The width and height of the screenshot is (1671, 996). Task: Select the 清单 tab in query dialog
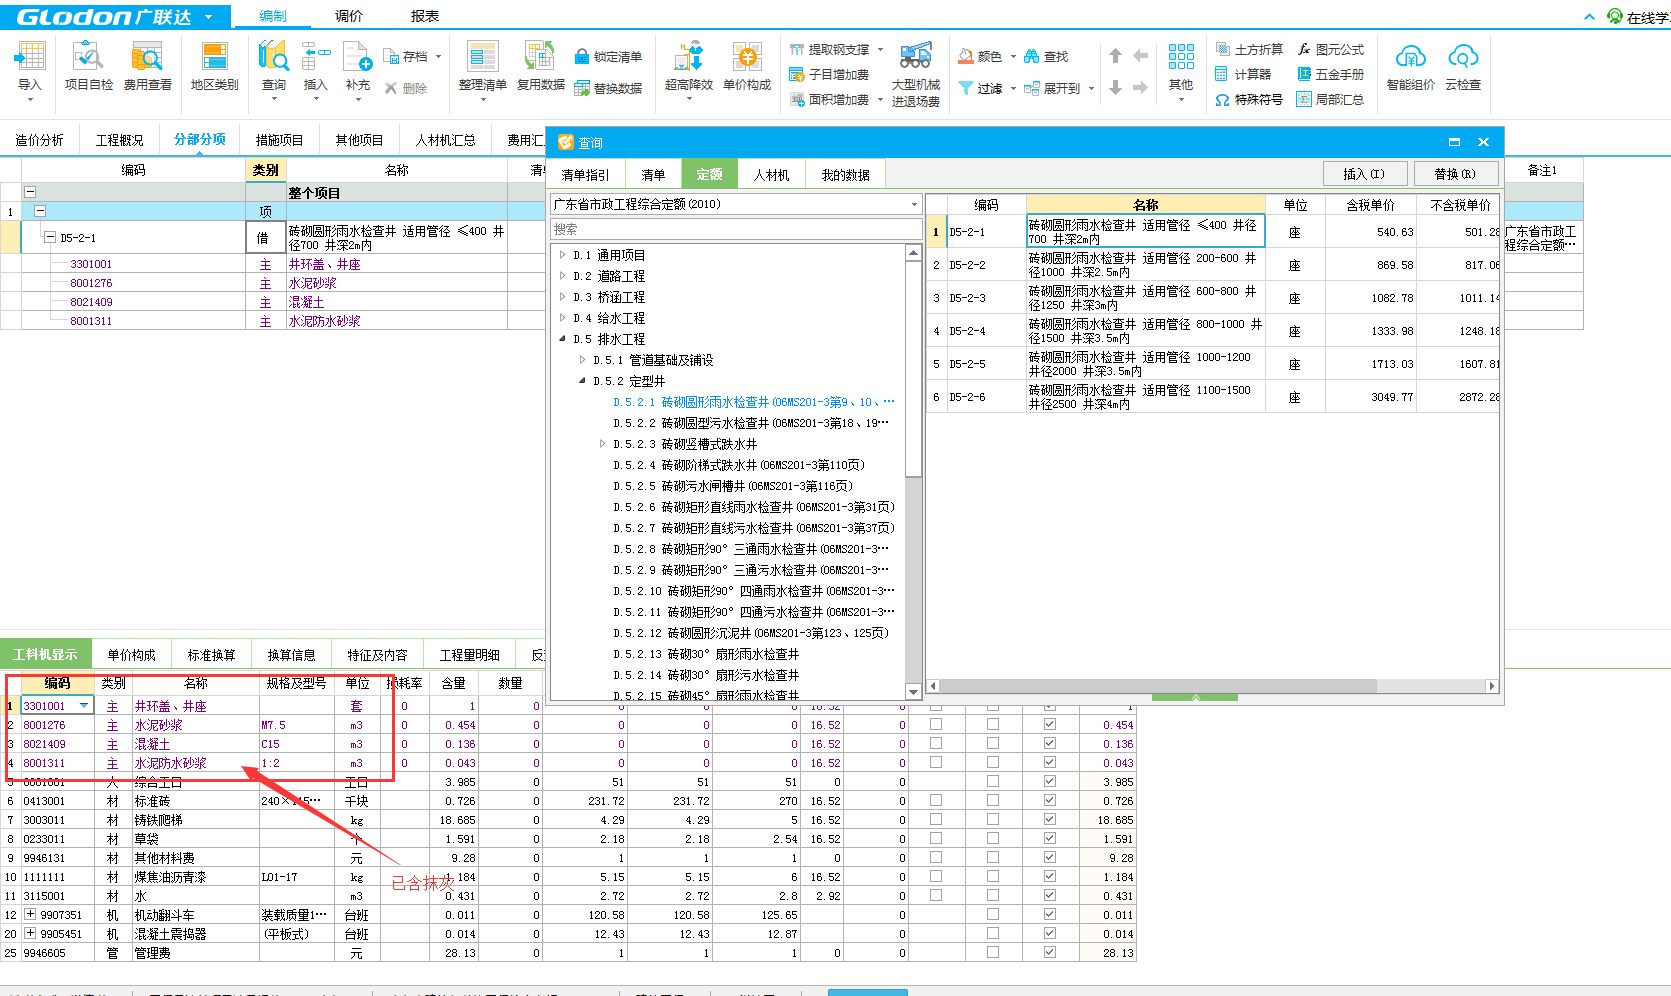(653, 175)
